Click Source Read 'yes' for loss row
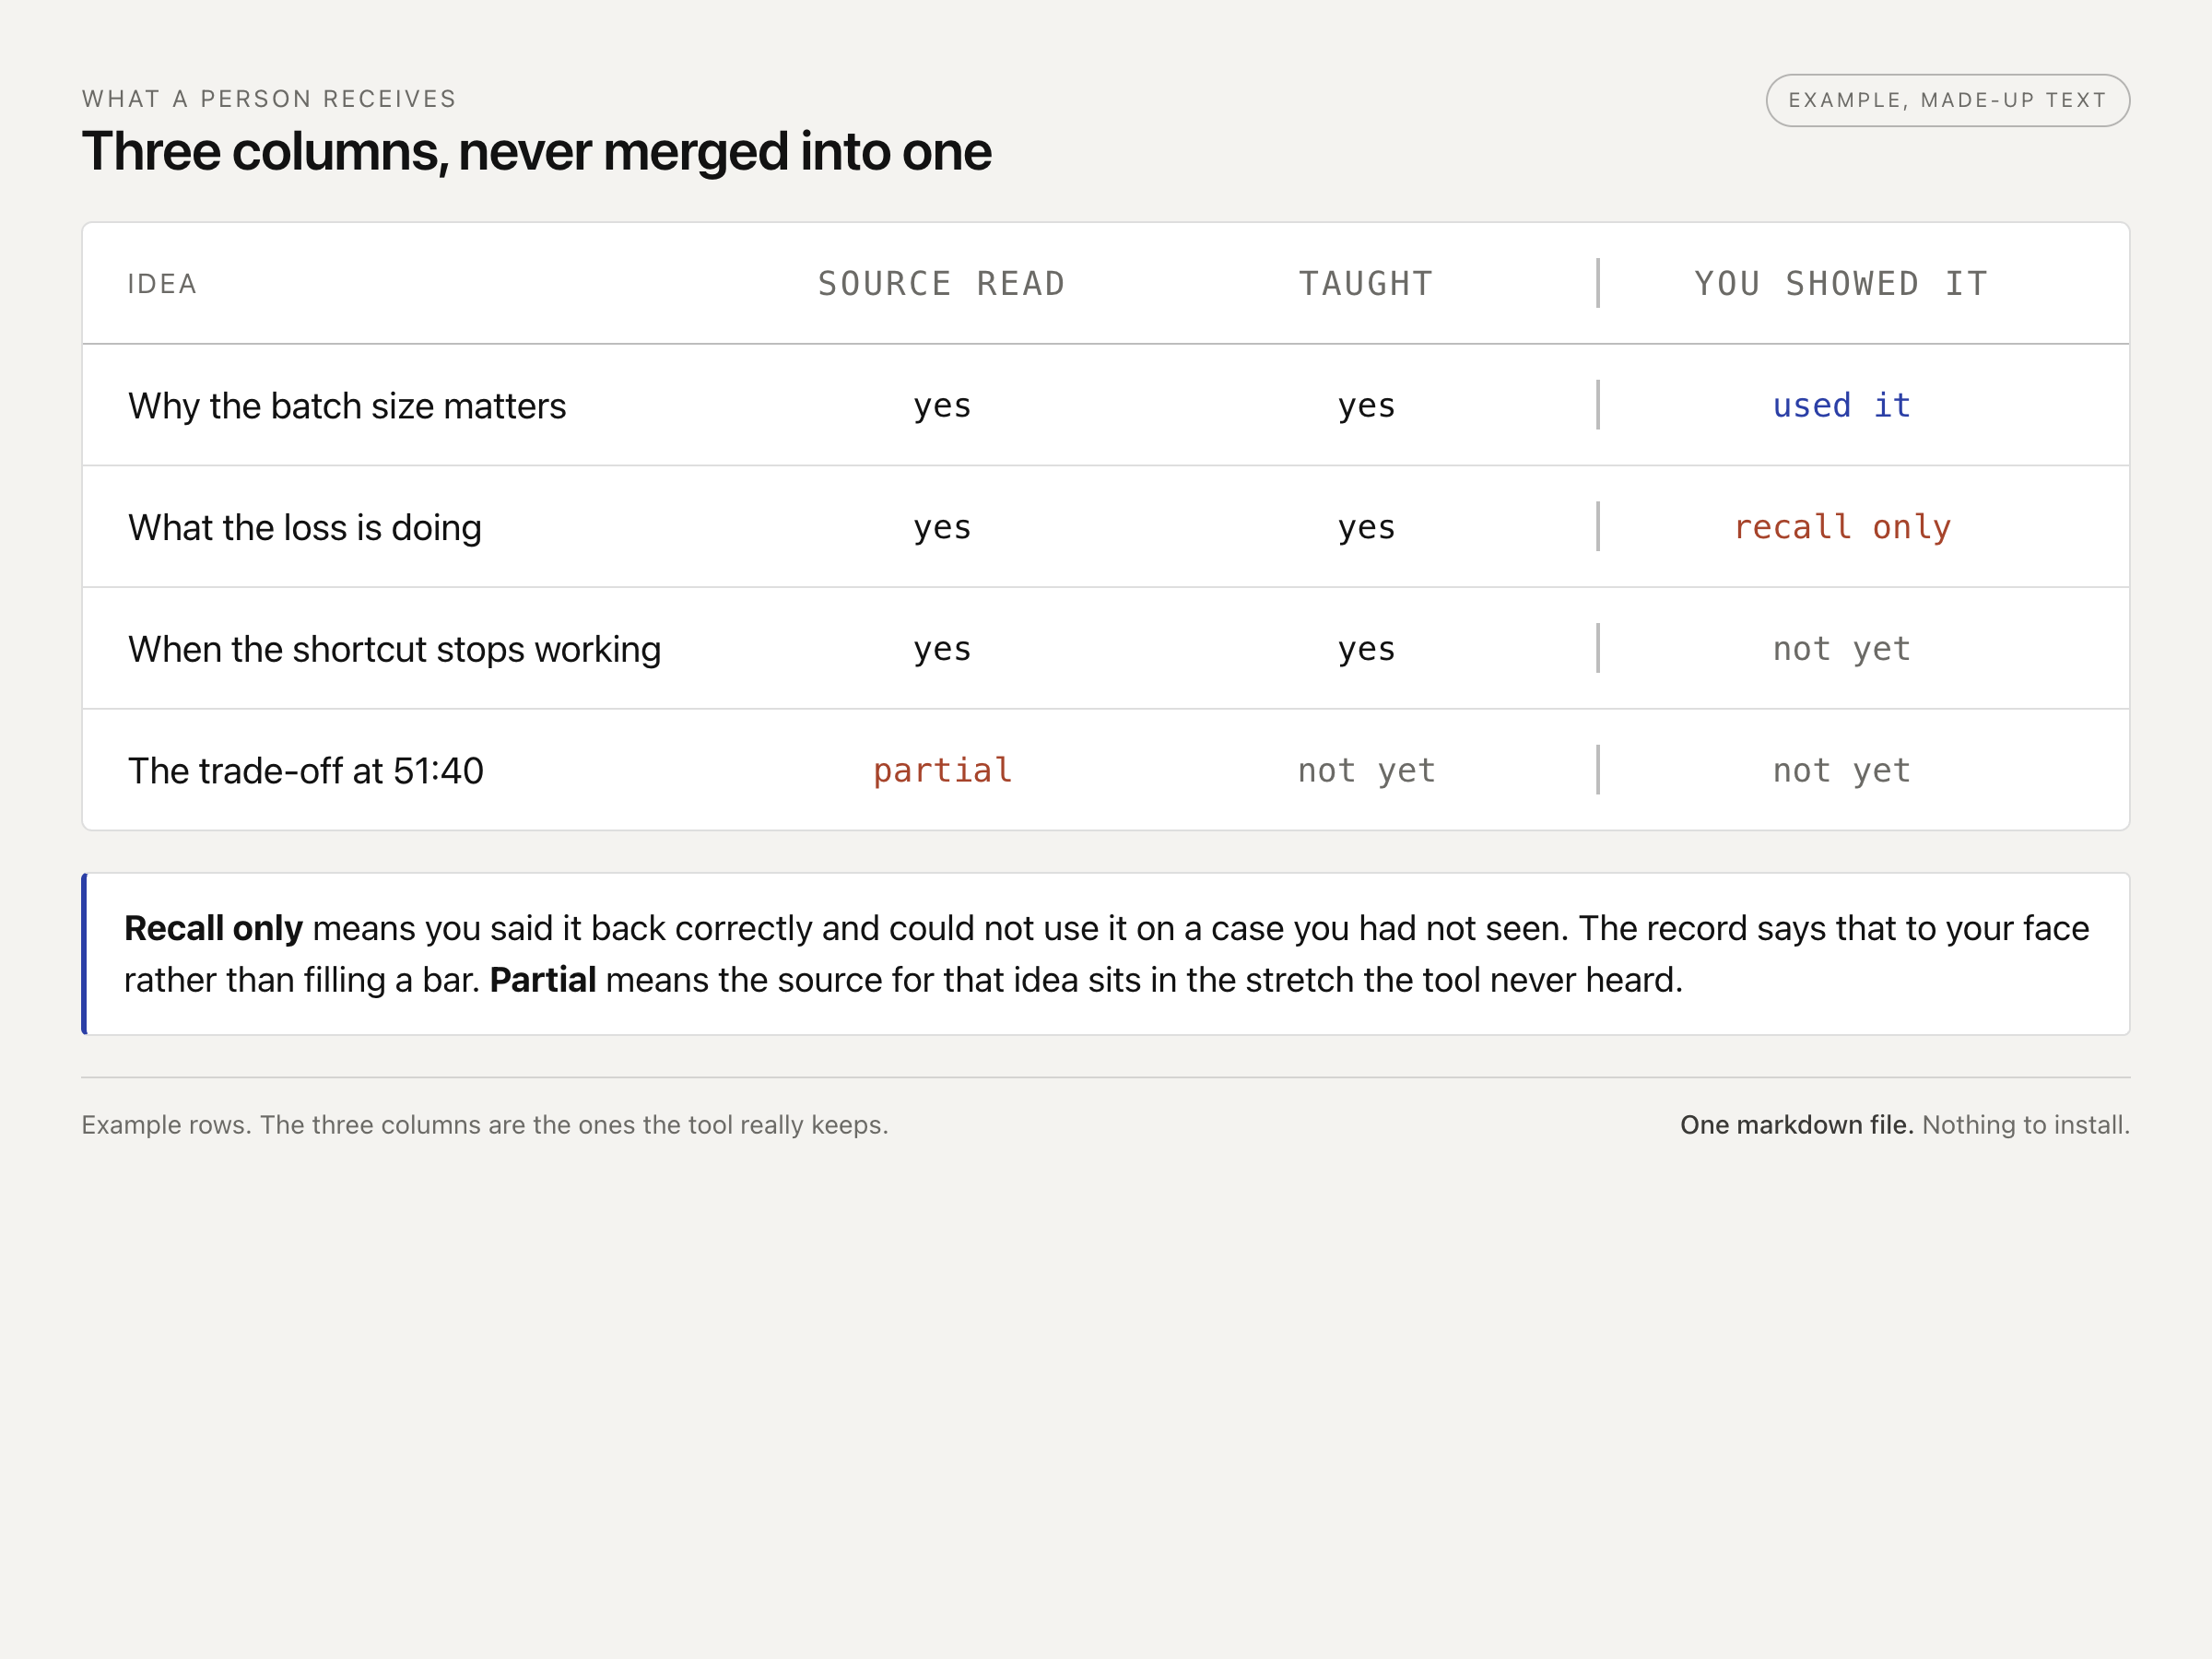Viewport: 2212px width, 1659px height. click(942, 528)
